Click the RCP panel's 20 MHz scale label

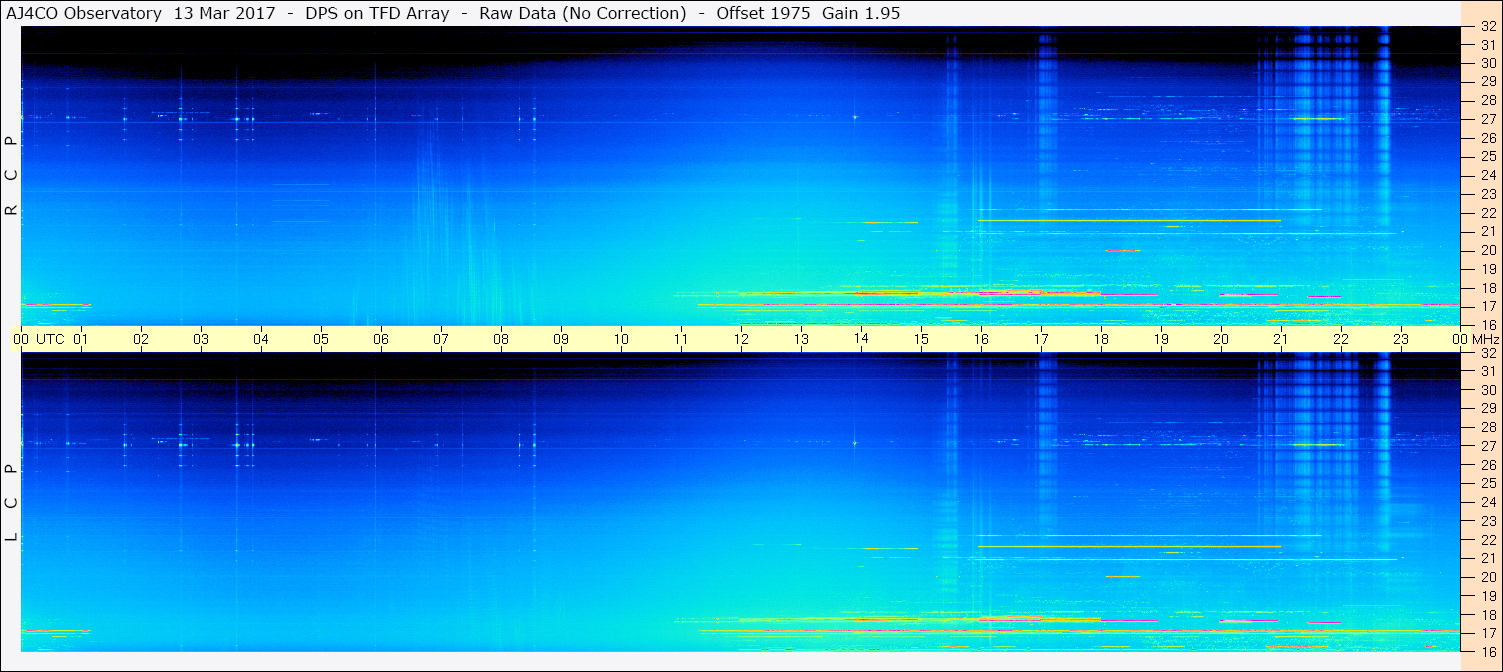pos(1488,250)
